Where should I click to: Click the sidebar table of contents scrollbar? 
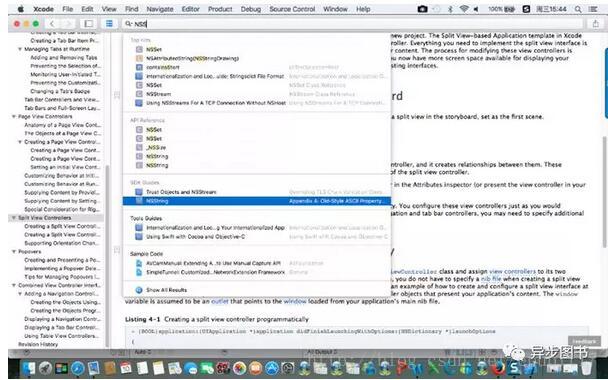[108, 256]
